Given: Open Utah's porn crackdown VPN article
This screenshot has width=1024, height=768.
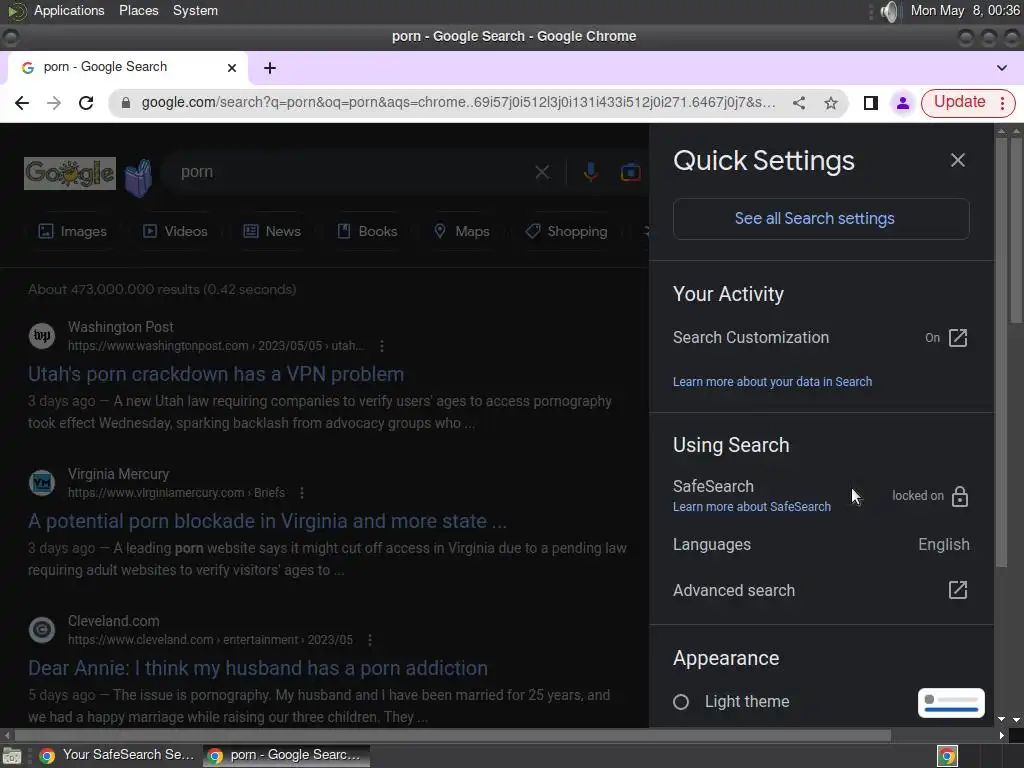Looking at the screenshot, I should tap(216, 374).
